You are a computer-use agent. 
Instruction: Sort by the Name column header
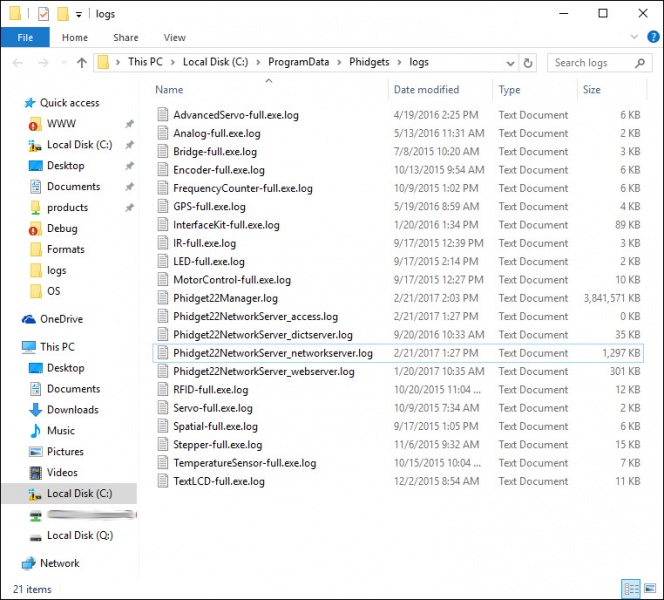(x=169, y=89)
